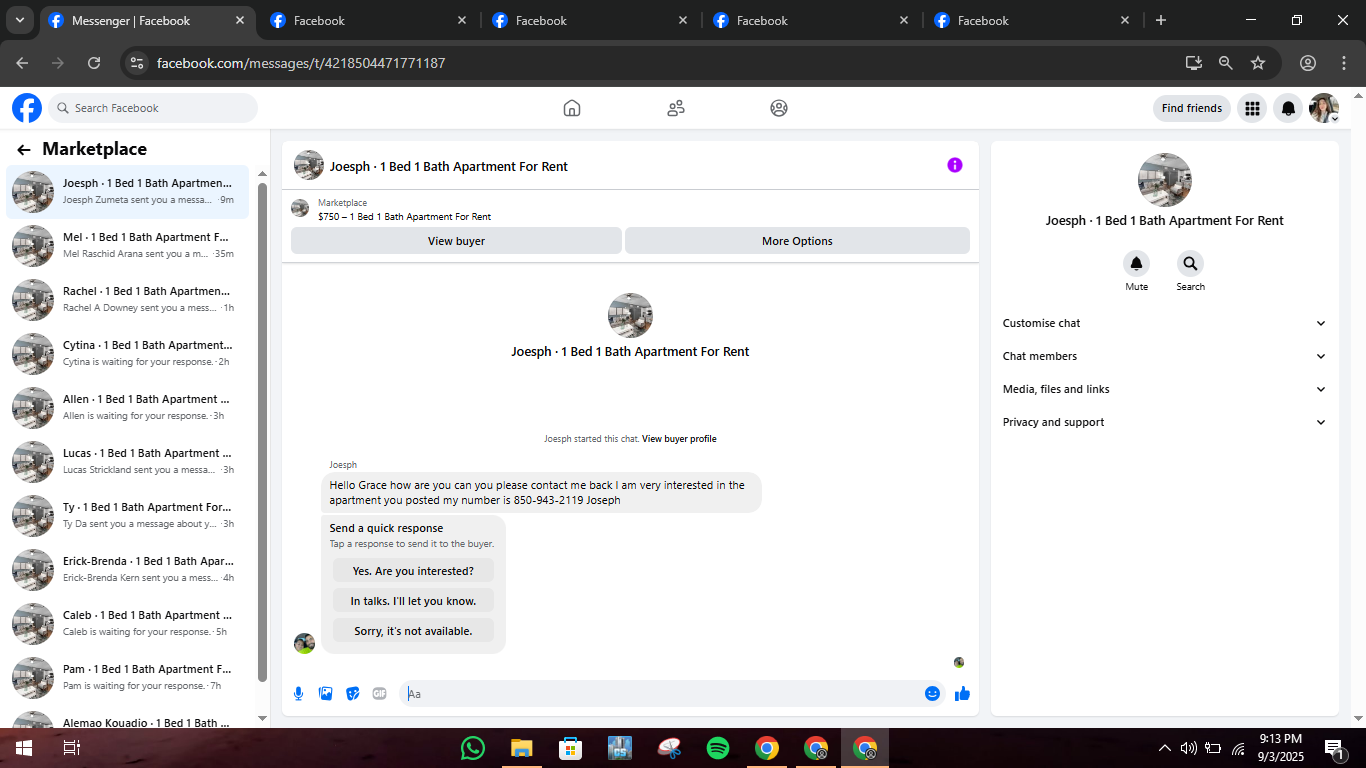Viewport: 1366px width, 768px height.
Task: Open the View buyer profile link
Action: [x=679, y=439]
